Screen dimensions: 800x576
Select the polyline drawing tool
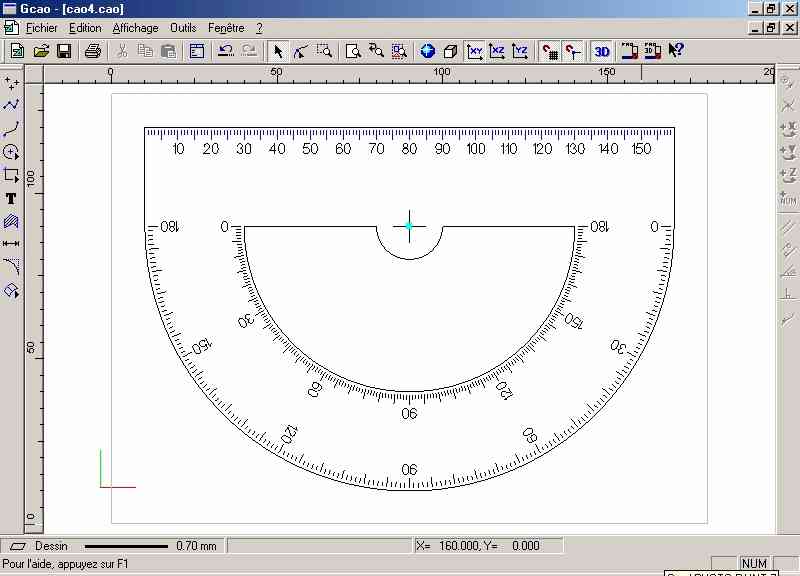(x=11, y=106)
